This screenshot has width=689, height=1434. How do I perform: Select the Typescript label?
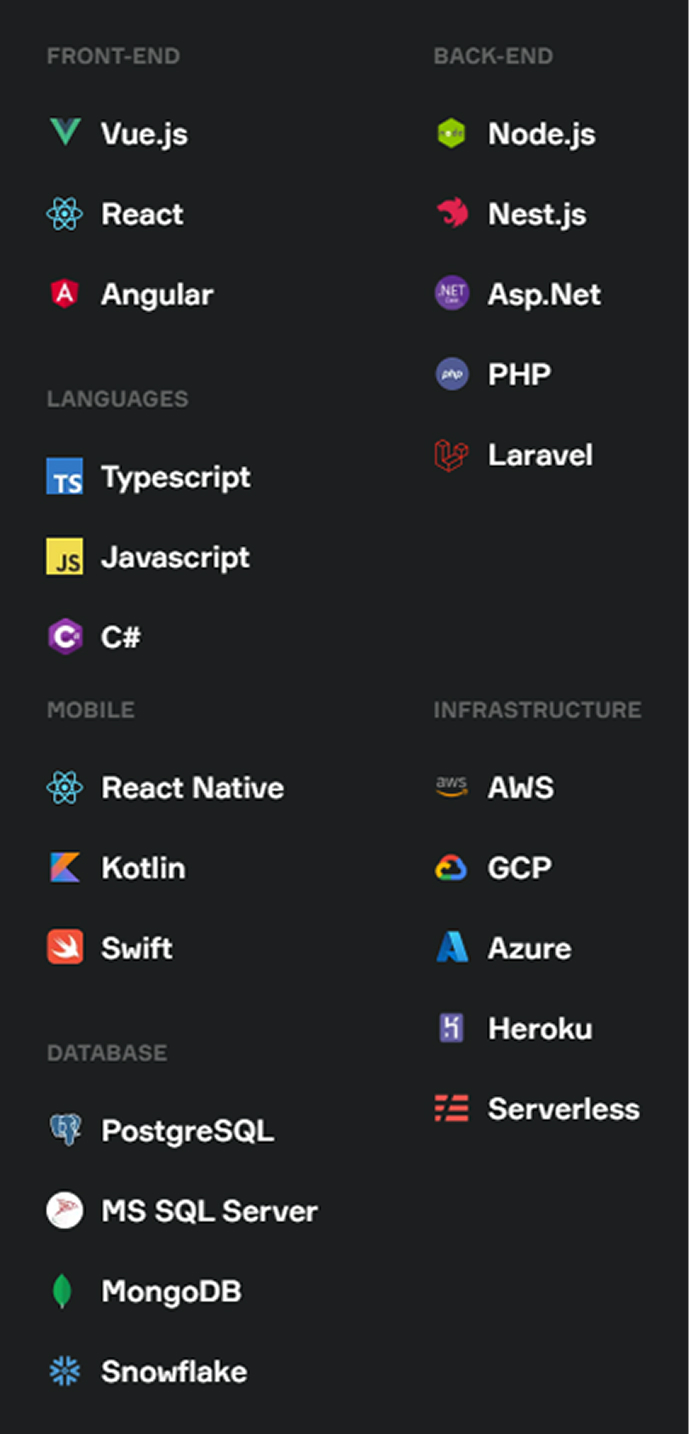(176, 477)
